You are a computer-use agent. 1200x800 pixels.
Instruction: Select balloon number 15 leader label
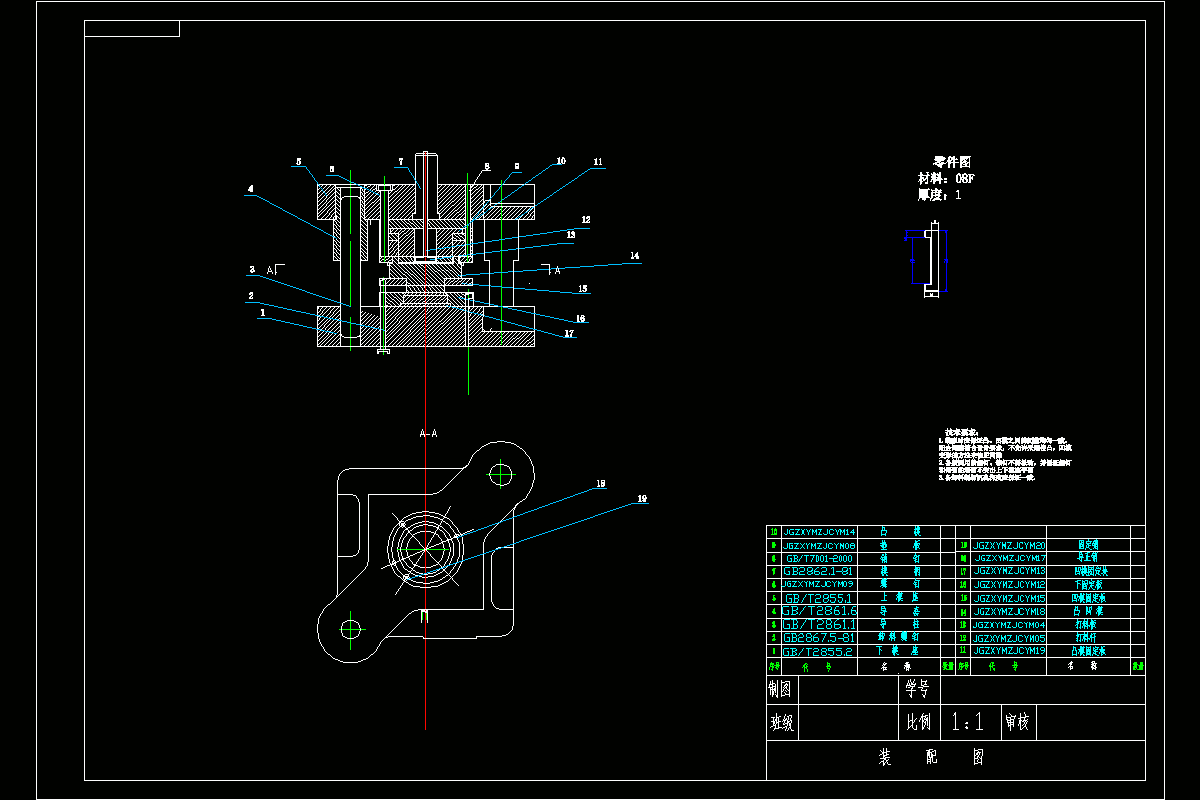pos(583,288)
